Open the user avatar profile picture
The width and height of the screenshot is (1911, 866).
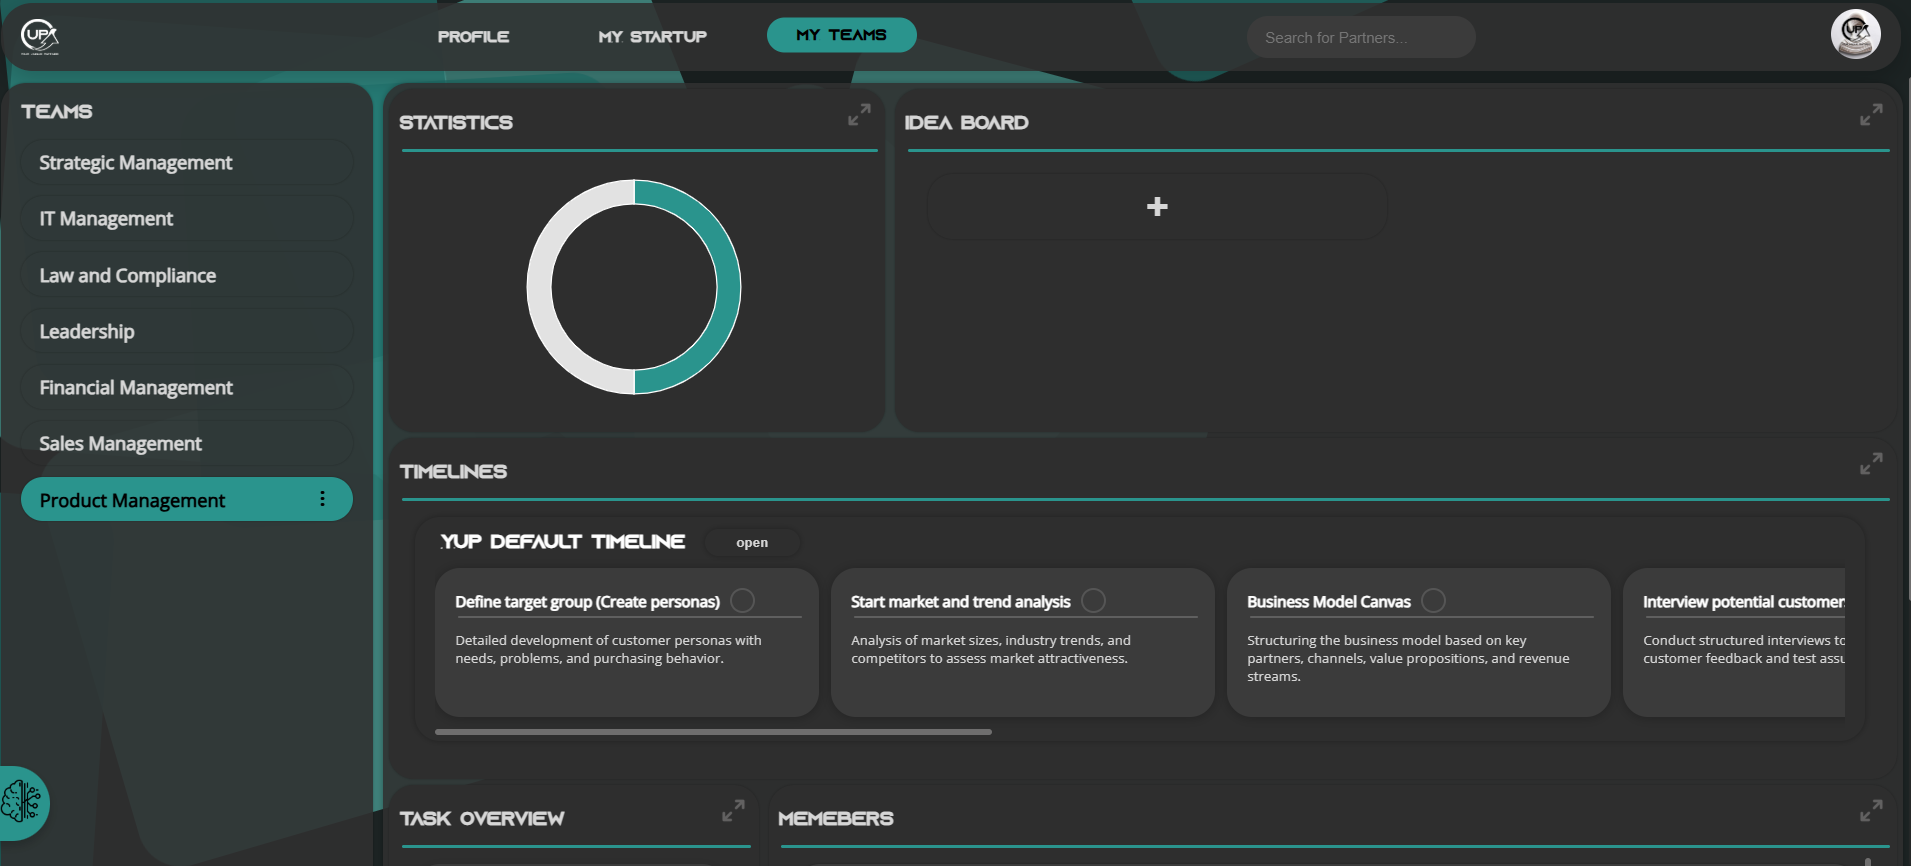tap(1855, 35)
